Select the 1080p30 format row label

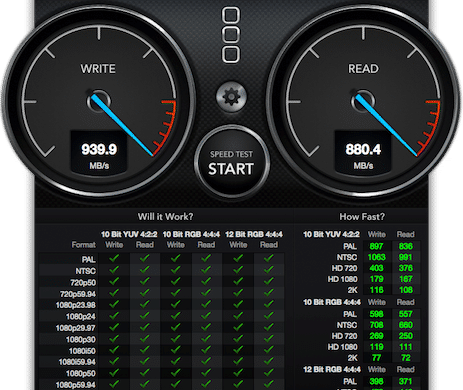(81, 339)
